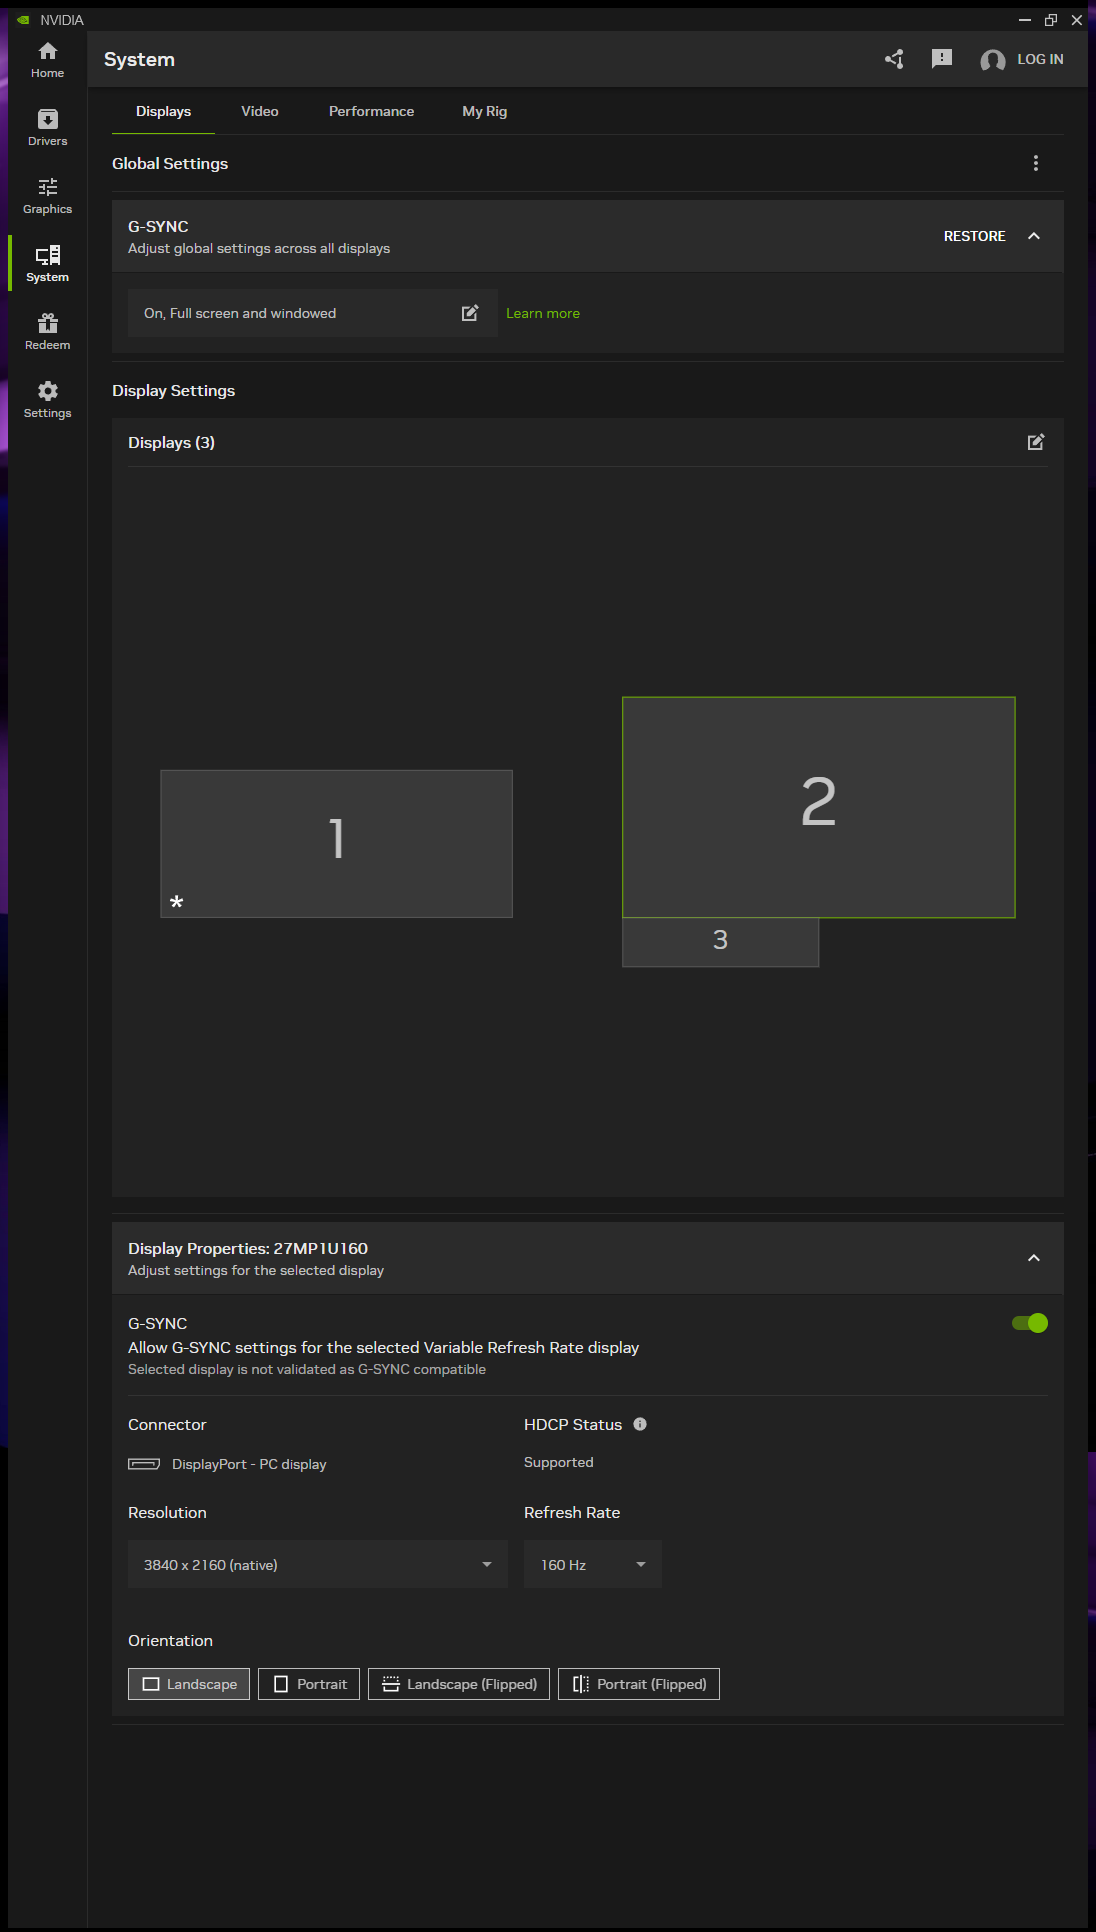
Task: Click the share icon in header
Action: (894, 59)
